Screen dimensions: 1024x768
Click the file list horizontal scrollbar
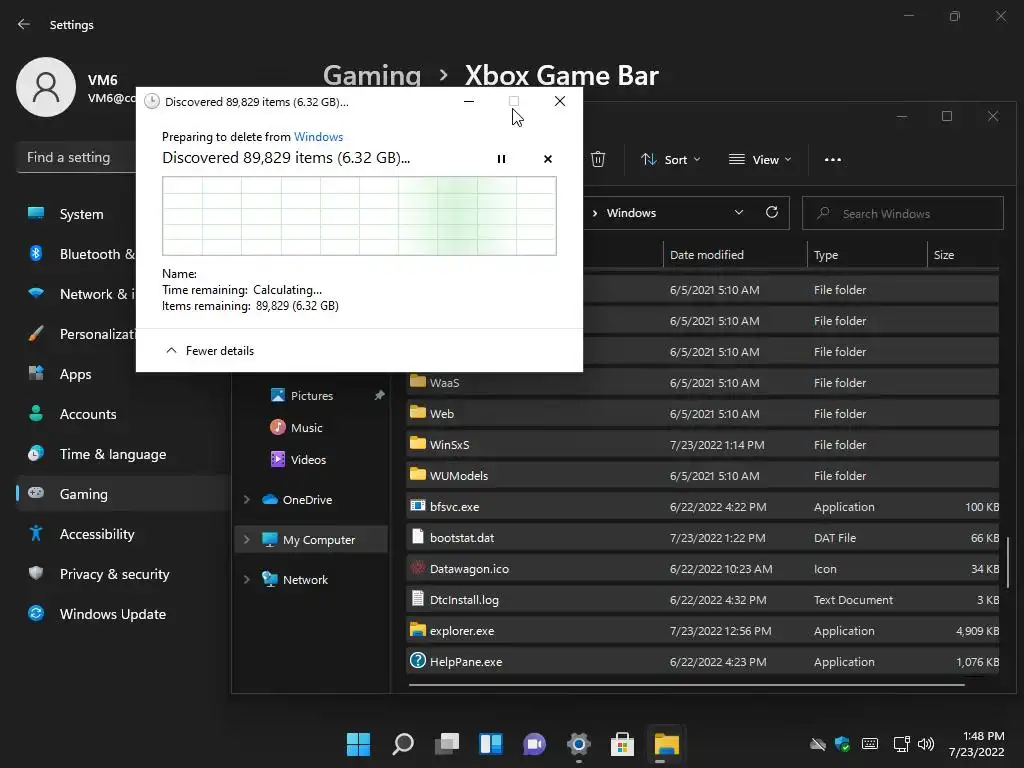pos(686,685)
